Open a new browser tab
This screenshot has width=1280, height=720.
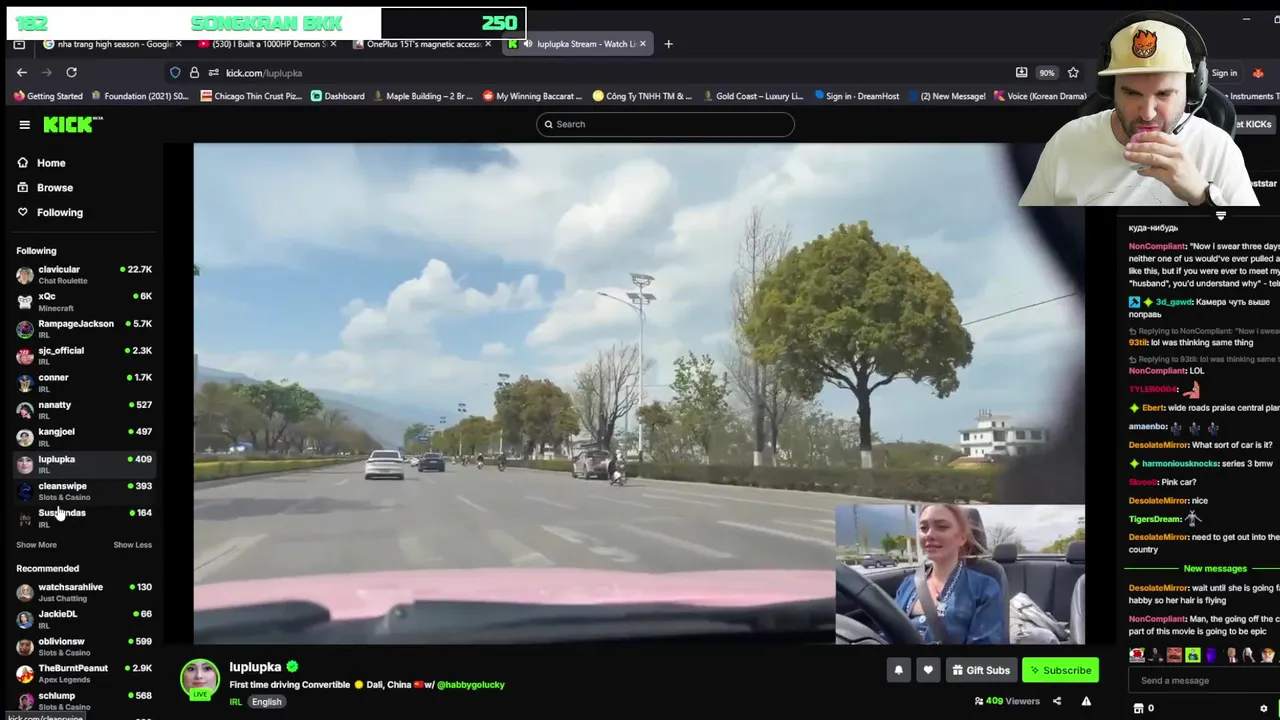click(668, 44)
